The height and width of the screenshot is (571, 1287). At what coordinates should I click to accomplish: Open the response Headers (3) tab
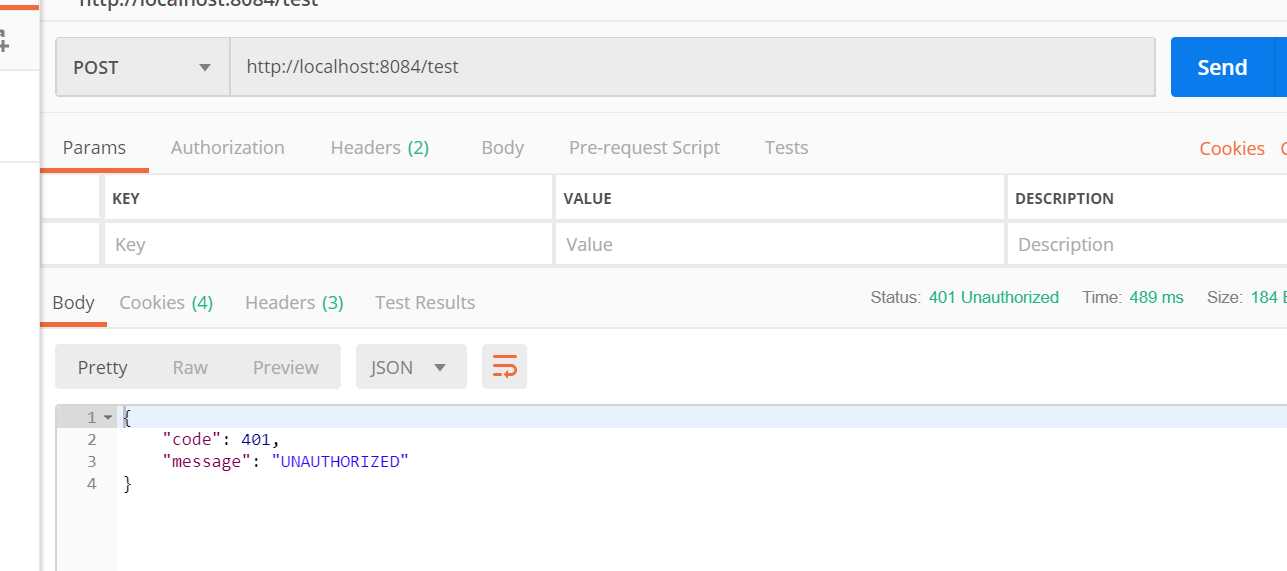[294, 302]
